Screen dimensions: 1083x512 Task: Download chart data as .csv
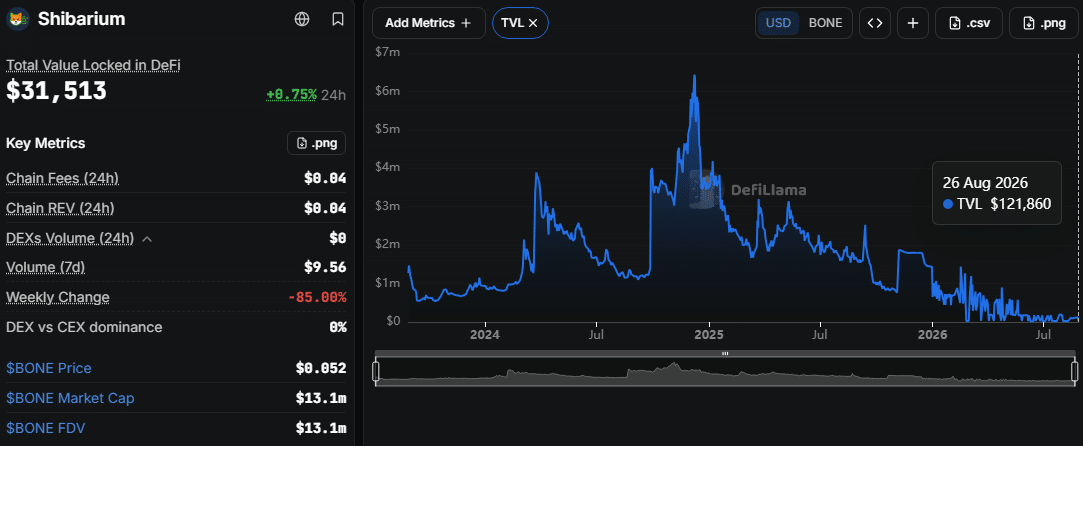(x=968, y=23)
